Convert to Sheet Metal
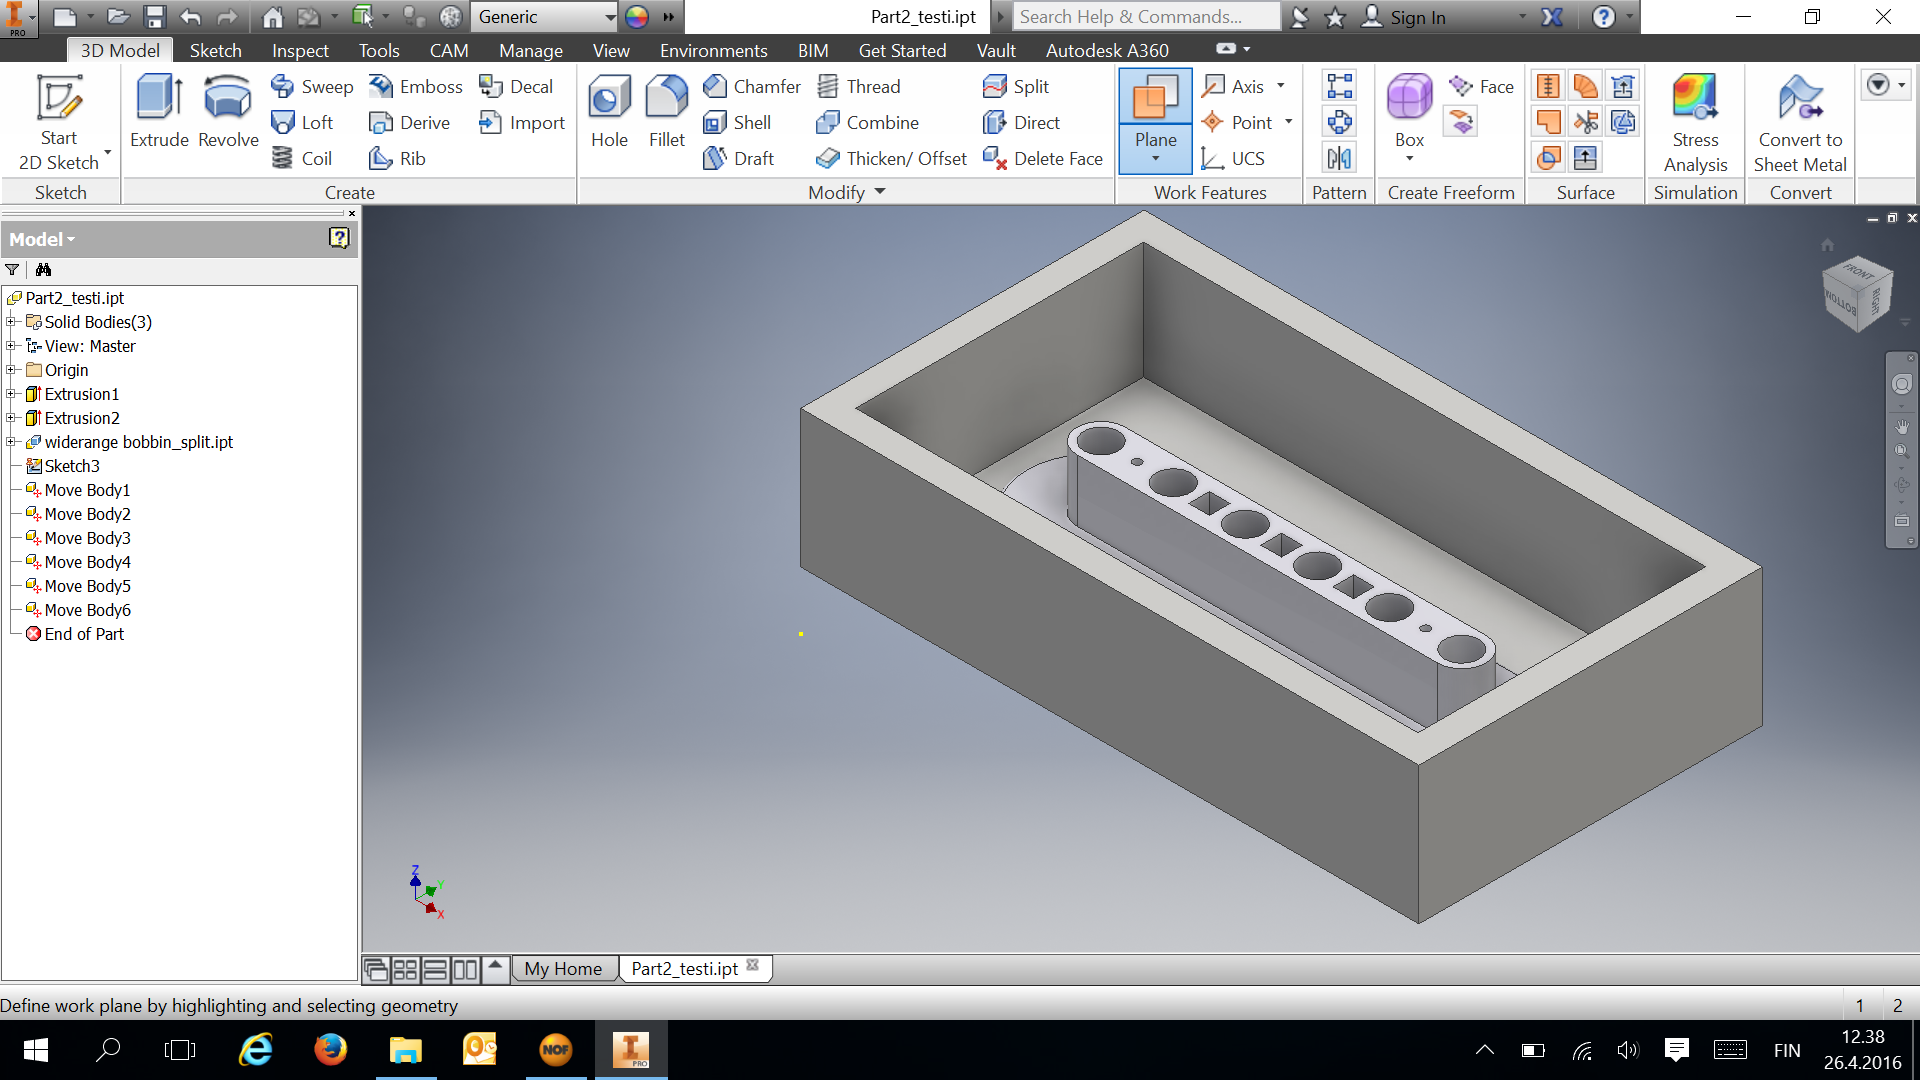 [1800, 122]
